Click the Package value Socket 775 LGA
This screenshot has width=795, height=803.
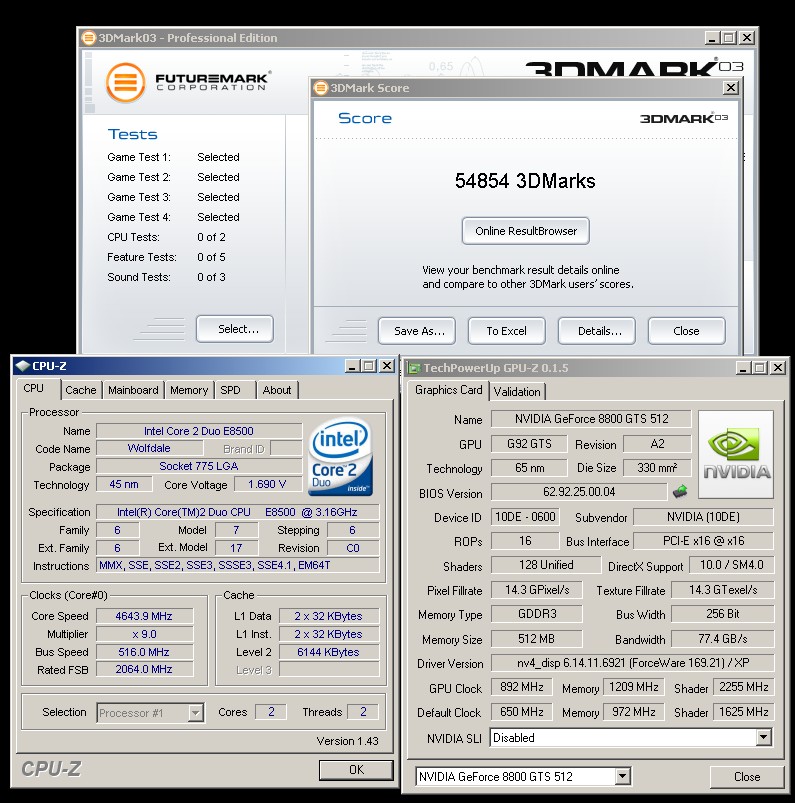(199, 466)
